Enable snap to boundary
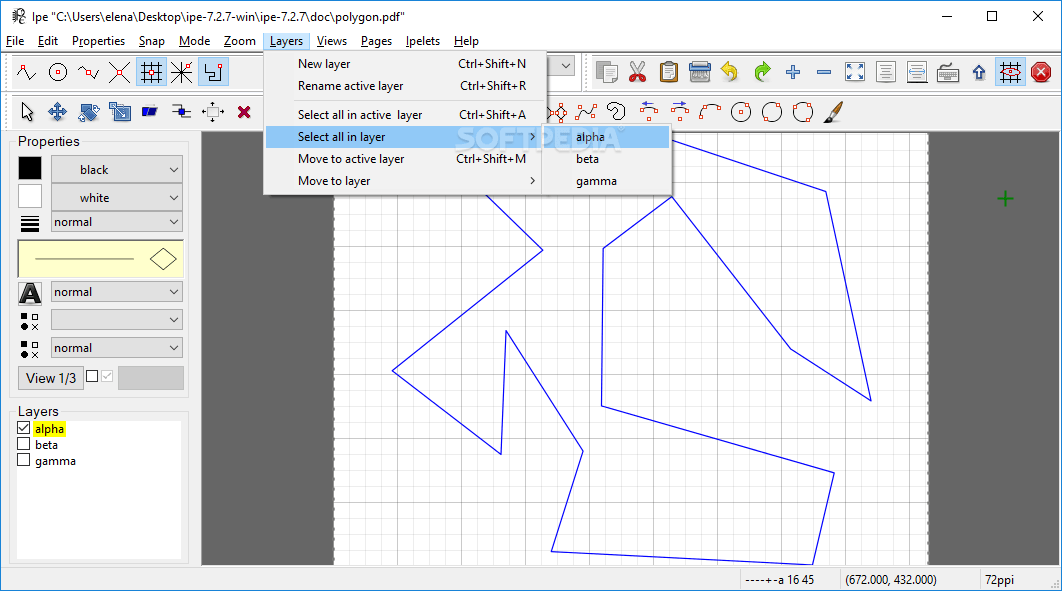Screen dimensions: 1062x591 coord(89,72)
